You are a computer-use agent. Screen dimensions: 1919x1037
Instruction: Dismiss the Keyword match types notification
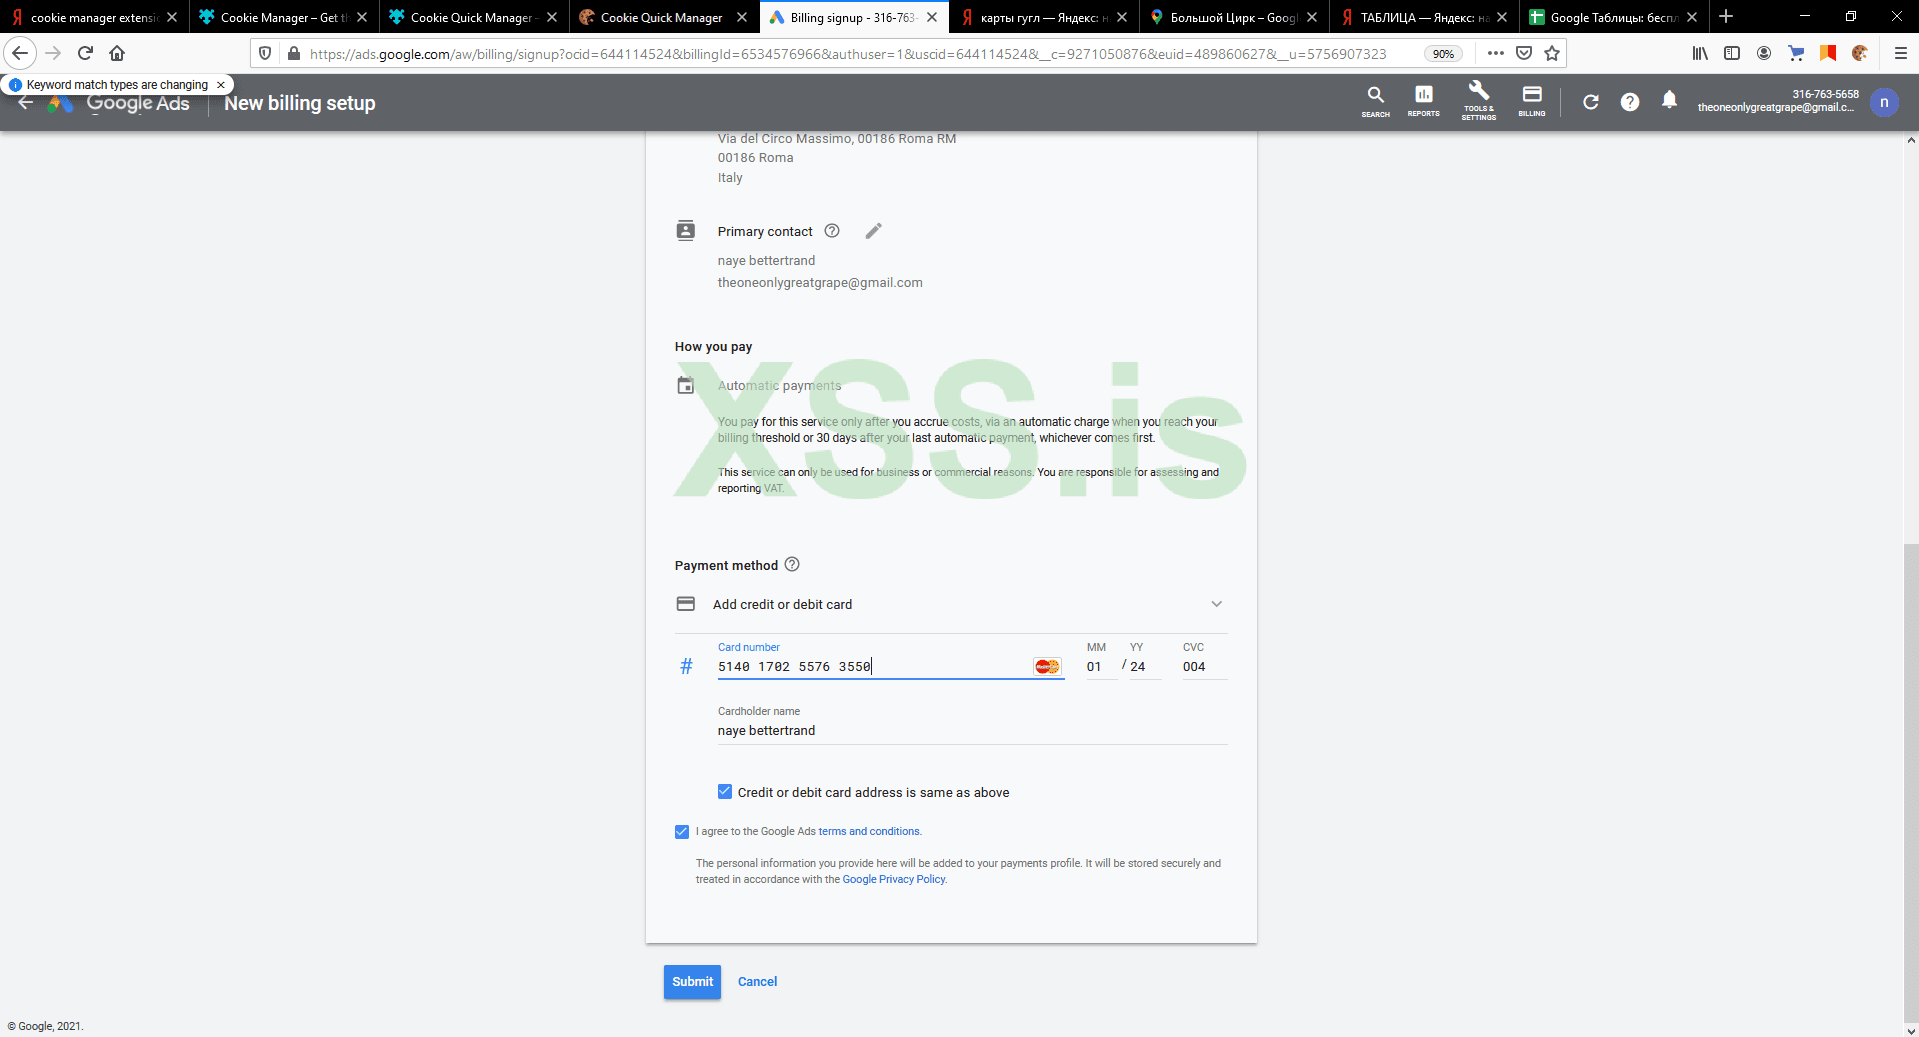221,85
